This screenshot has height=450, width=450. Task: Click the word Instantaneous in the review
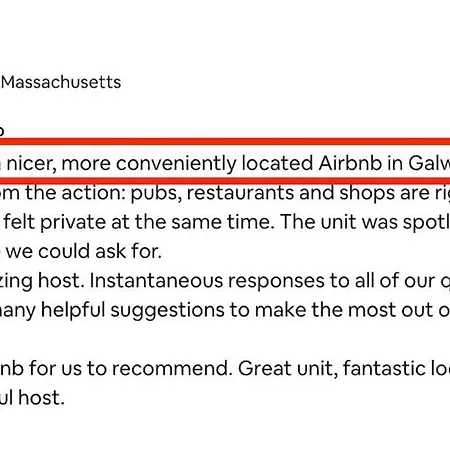tap(156, 281)
